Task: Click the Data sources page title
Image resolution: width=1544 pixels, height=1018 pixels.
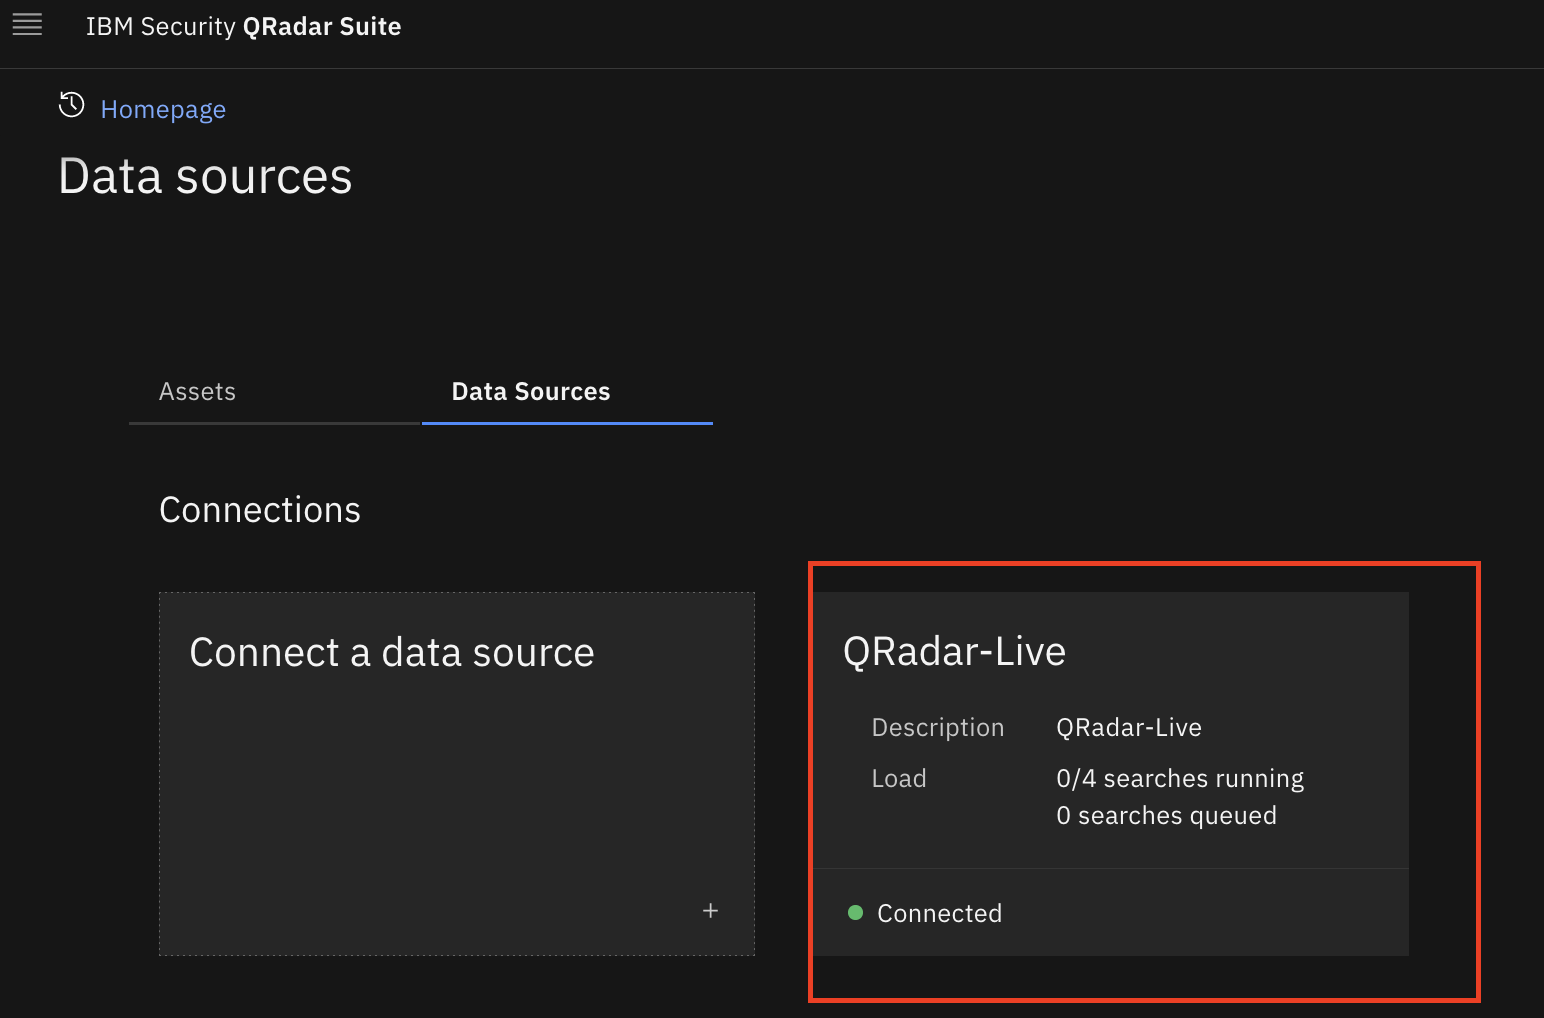Action: click(205, 176)
